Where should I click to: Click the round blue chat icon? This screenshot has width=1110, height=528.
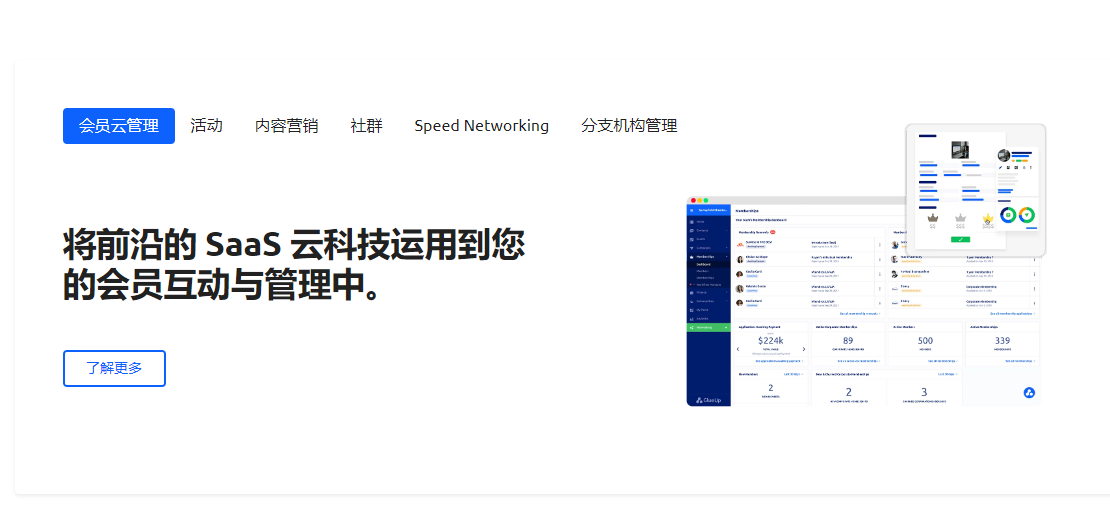click(1027, 391)
